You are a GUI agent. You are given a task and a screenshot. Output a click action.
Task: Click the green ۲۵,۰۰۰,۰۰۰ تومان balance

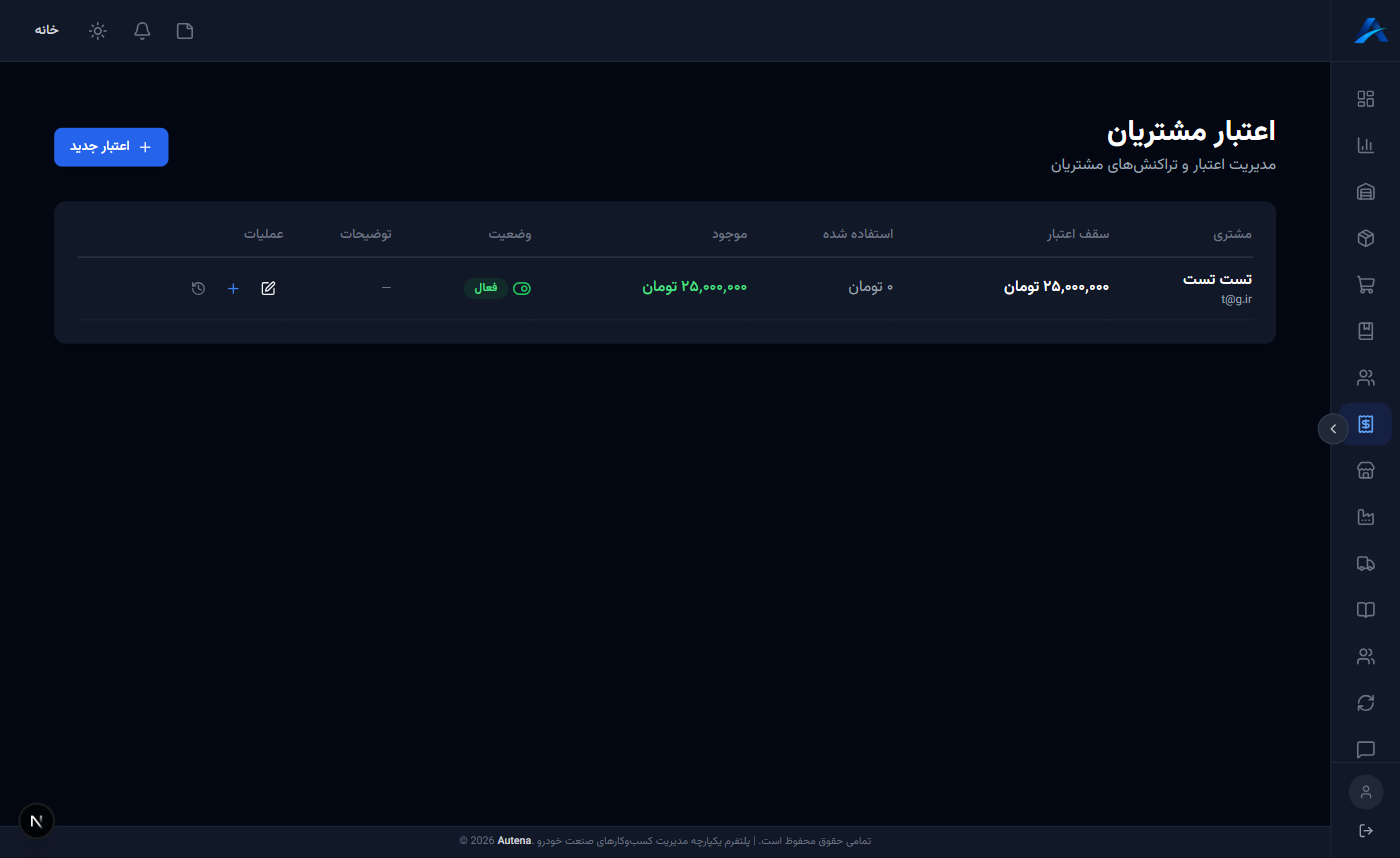[694, 287]
